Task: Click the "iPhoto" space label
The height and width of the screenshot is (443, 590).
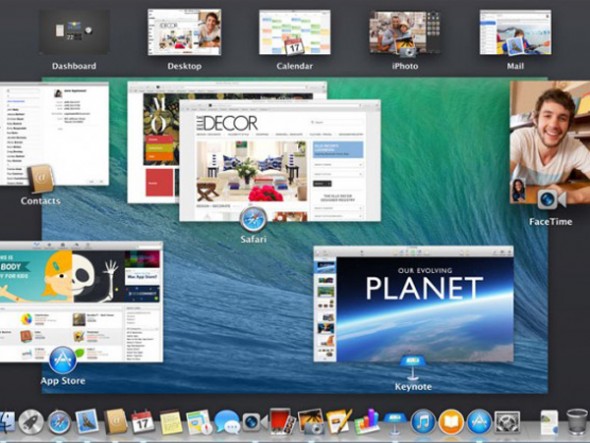Action: [405, 66]
